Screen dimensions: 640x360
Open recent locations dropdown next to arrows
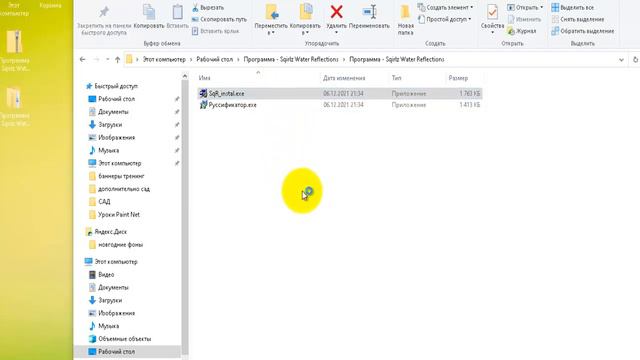coord(107,60)
